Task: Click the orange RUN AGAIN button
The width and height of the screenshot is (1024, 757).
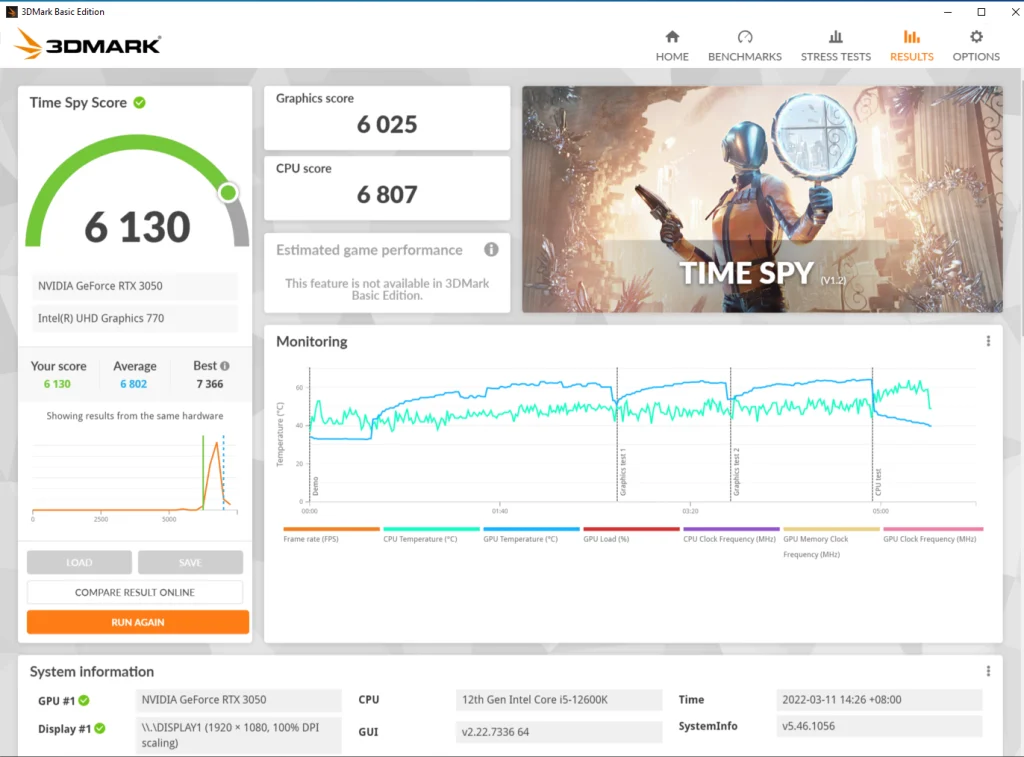Action: 138,622
